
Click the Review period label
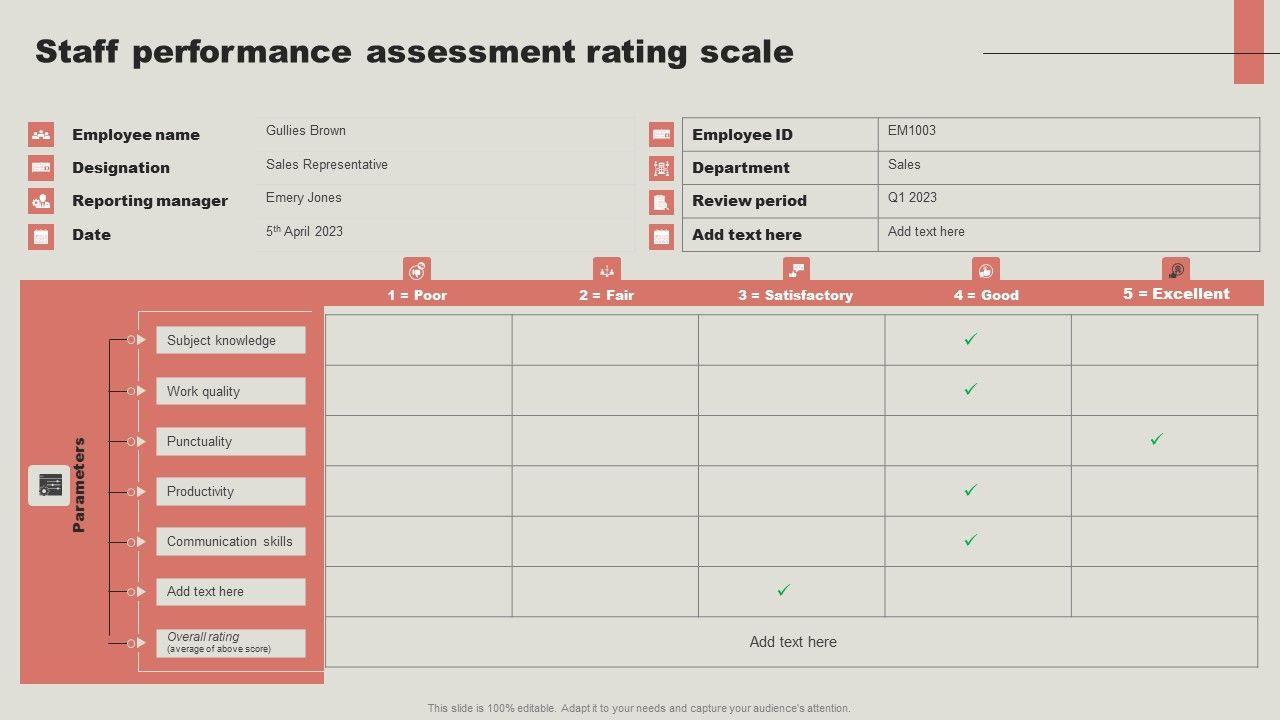point(749,201)
